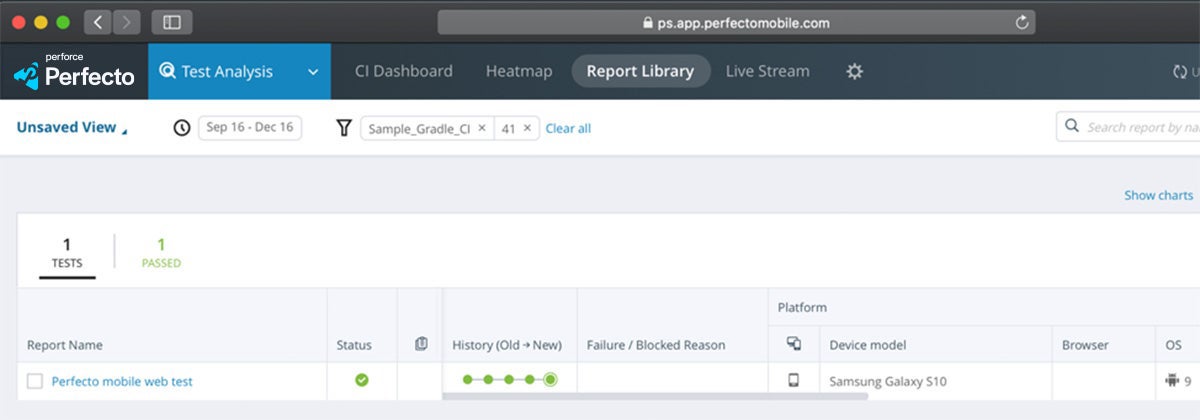Open the settings gear in the navigation bar
1200x420 pixels.
tap(854, 71)
